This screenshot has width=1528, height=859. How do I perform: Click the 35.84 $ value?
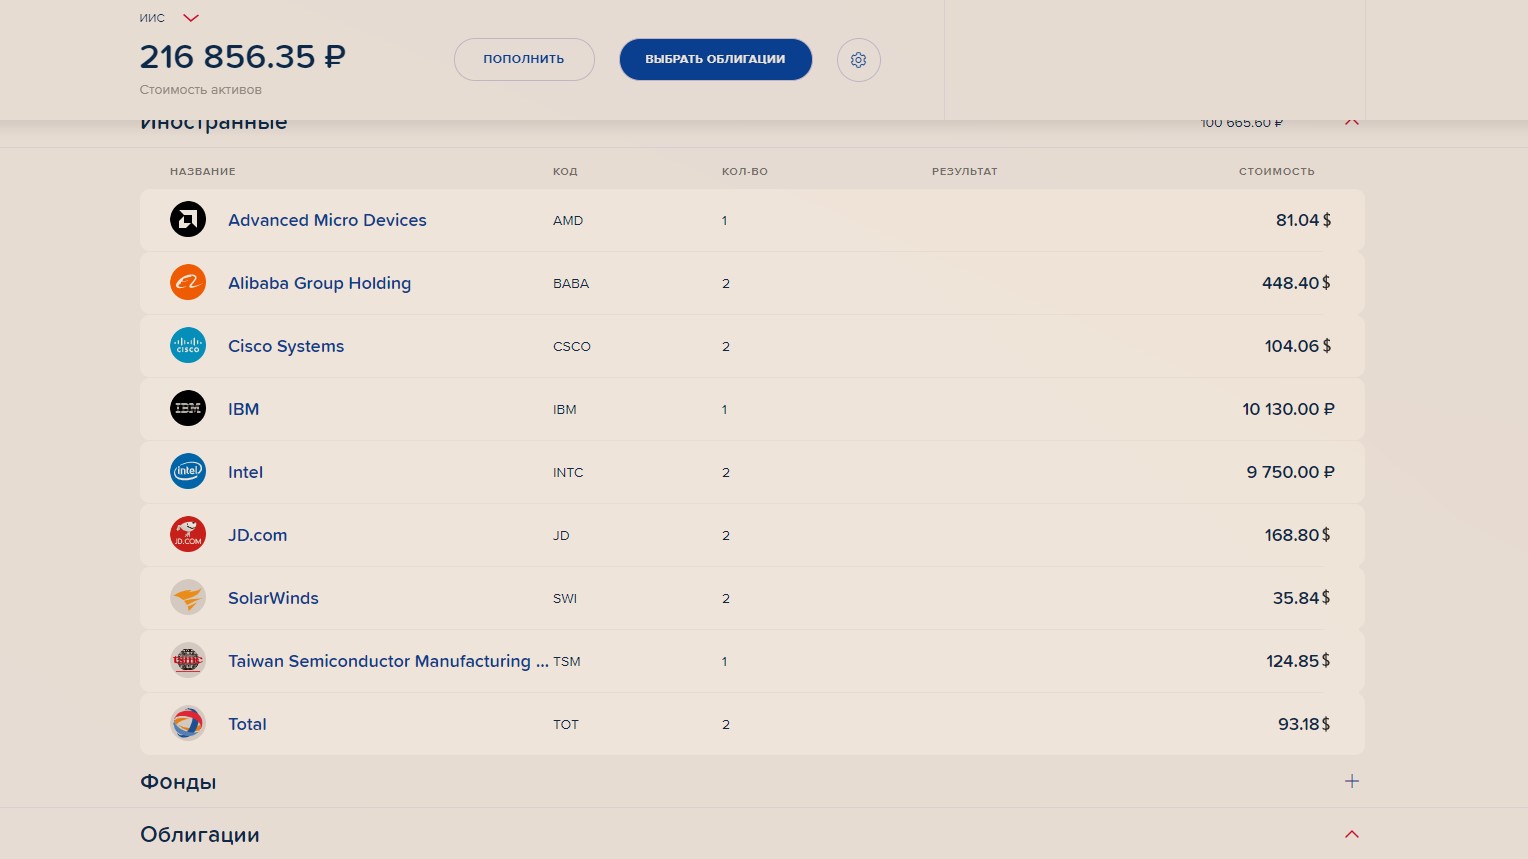coord(1302,598)
